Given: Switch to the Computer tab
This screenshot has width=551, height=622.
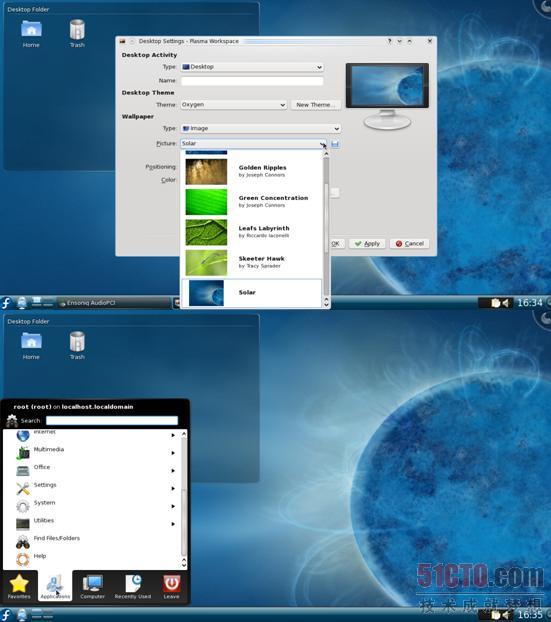Looking at the screenshot, I should click(x=92, y=586).
